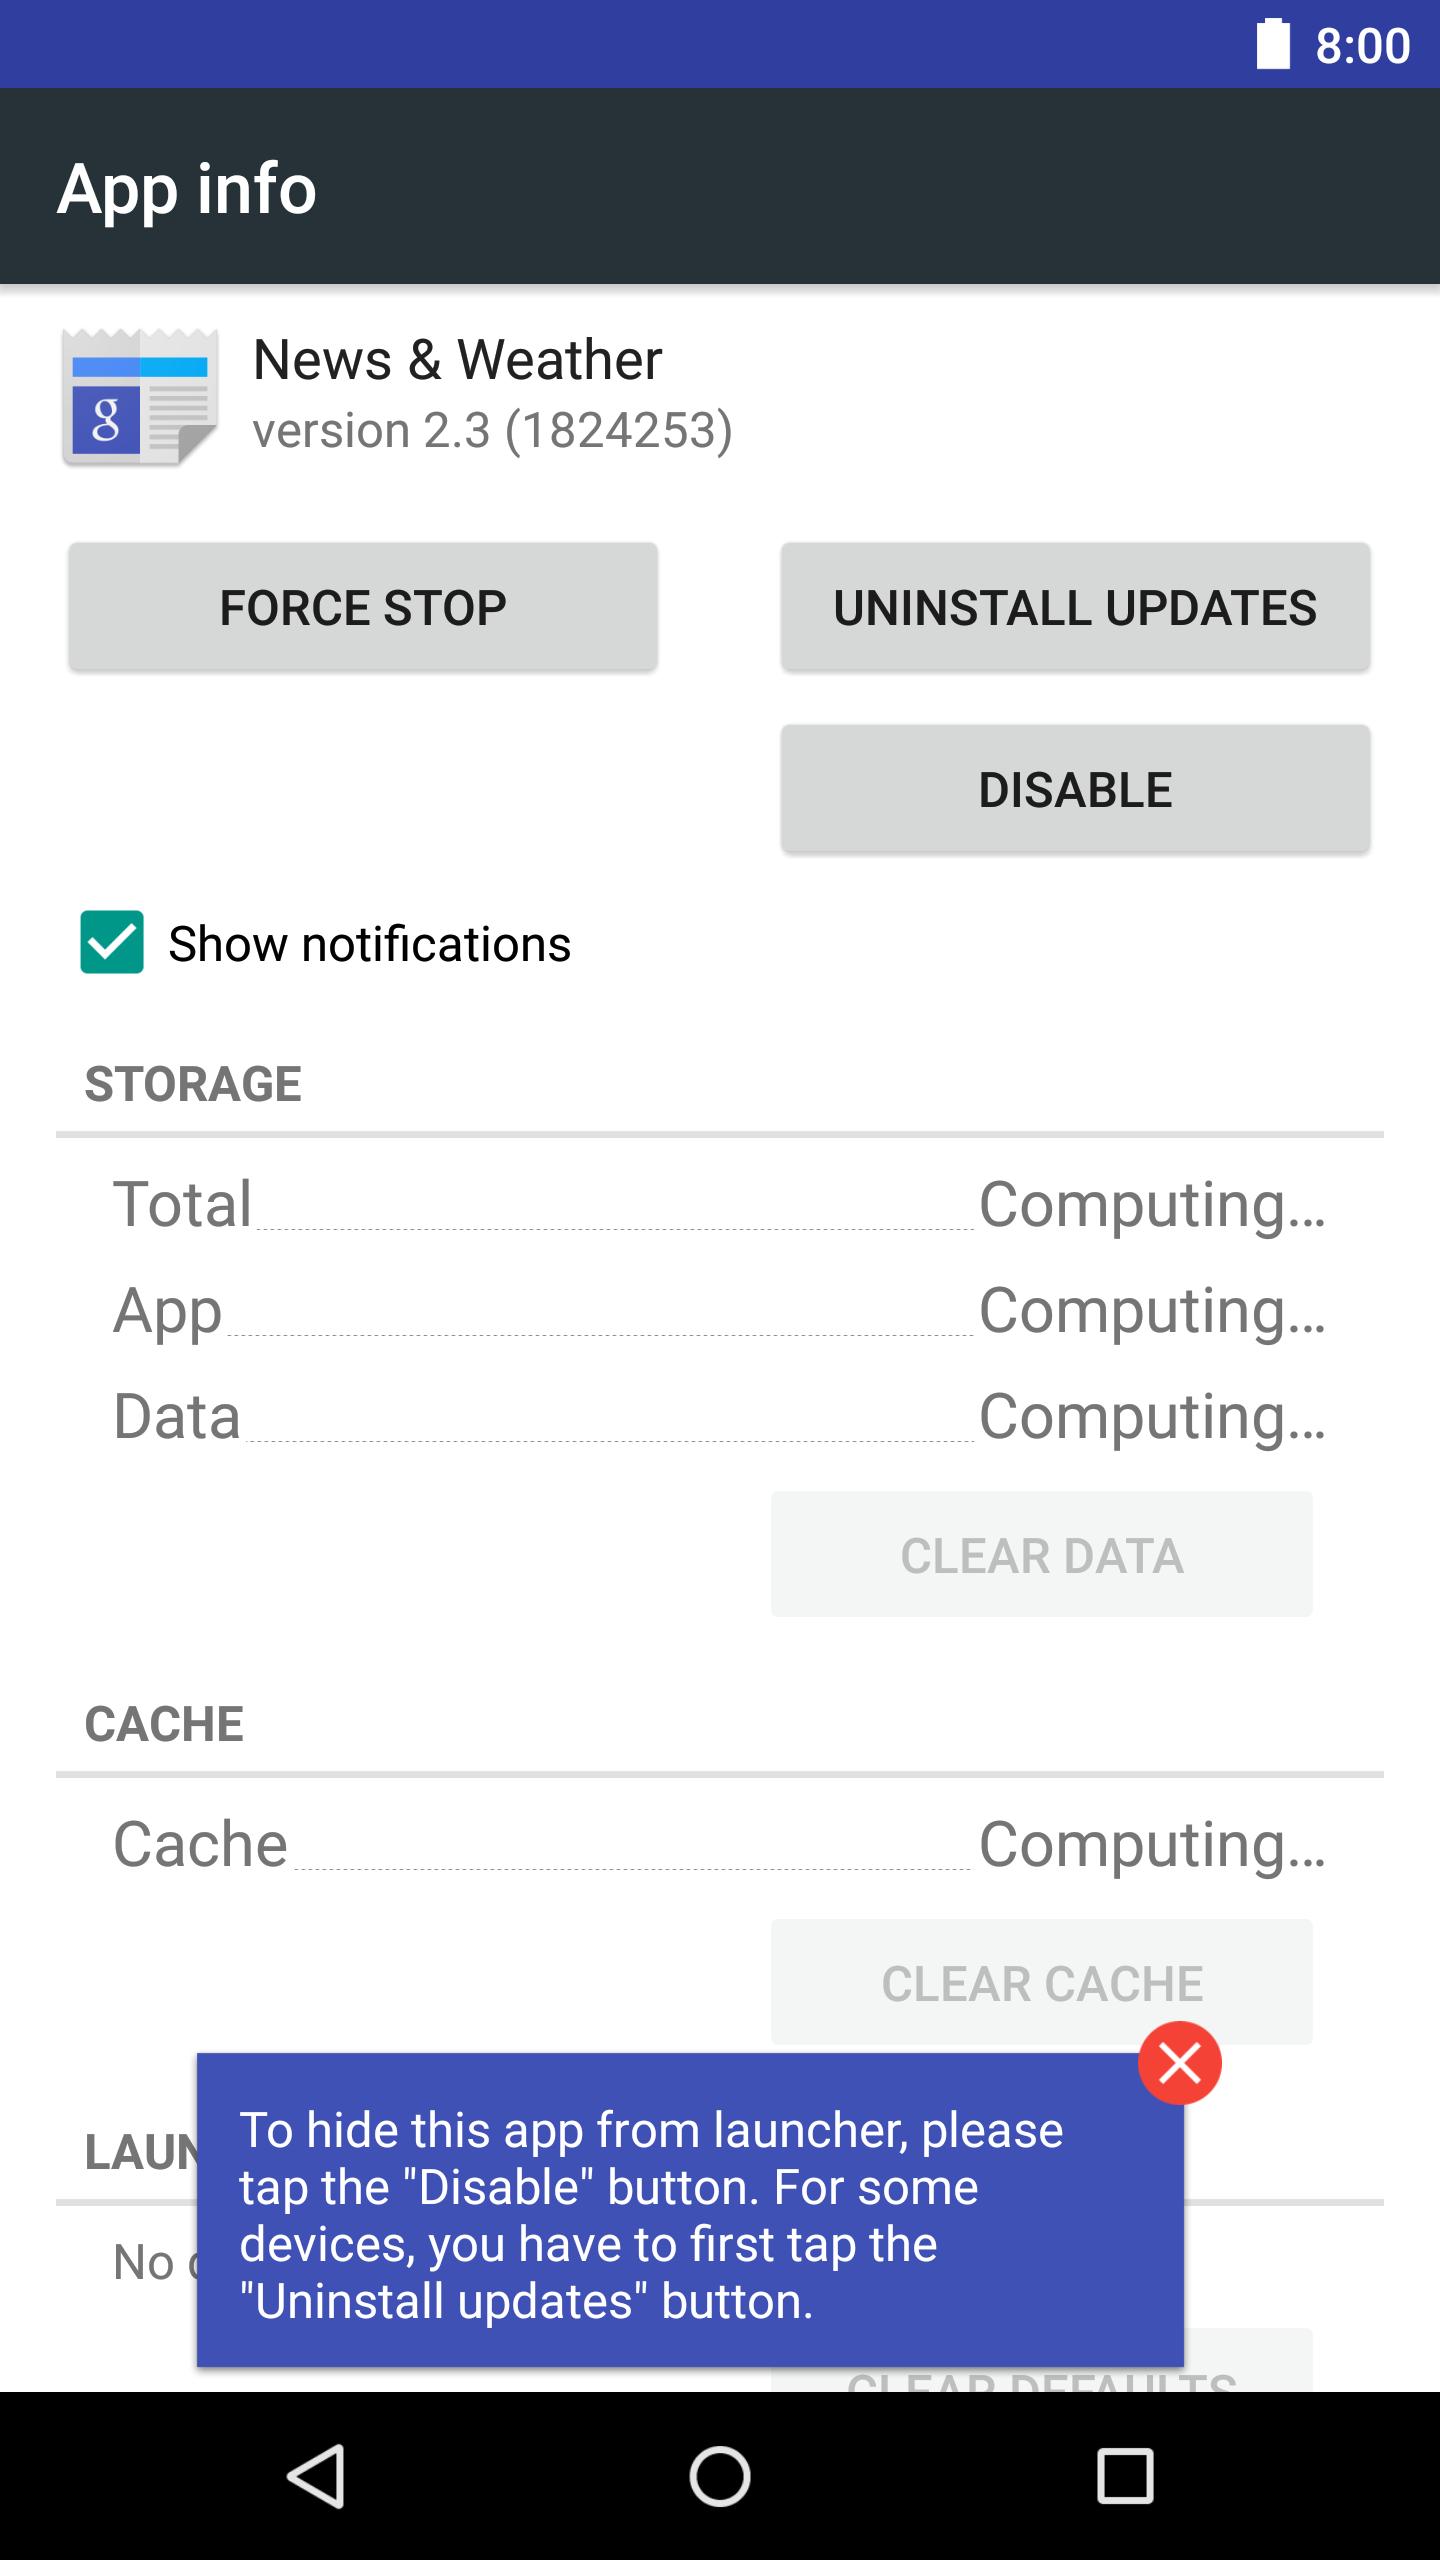The width and height of the screenshot is (1440, 2560).
Task: Tap the FORCE STOP button
Action: (x=362, y=605)
